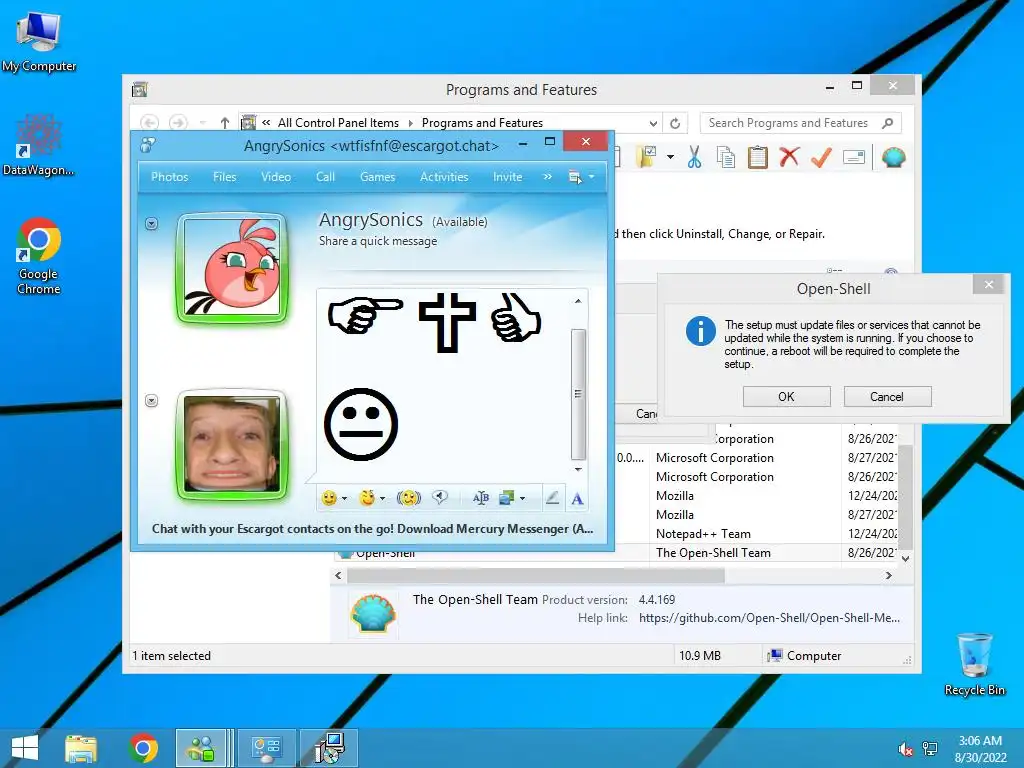
Task: Click AngrySonics pink bird display picture
Action: click(x=232, y=268)
